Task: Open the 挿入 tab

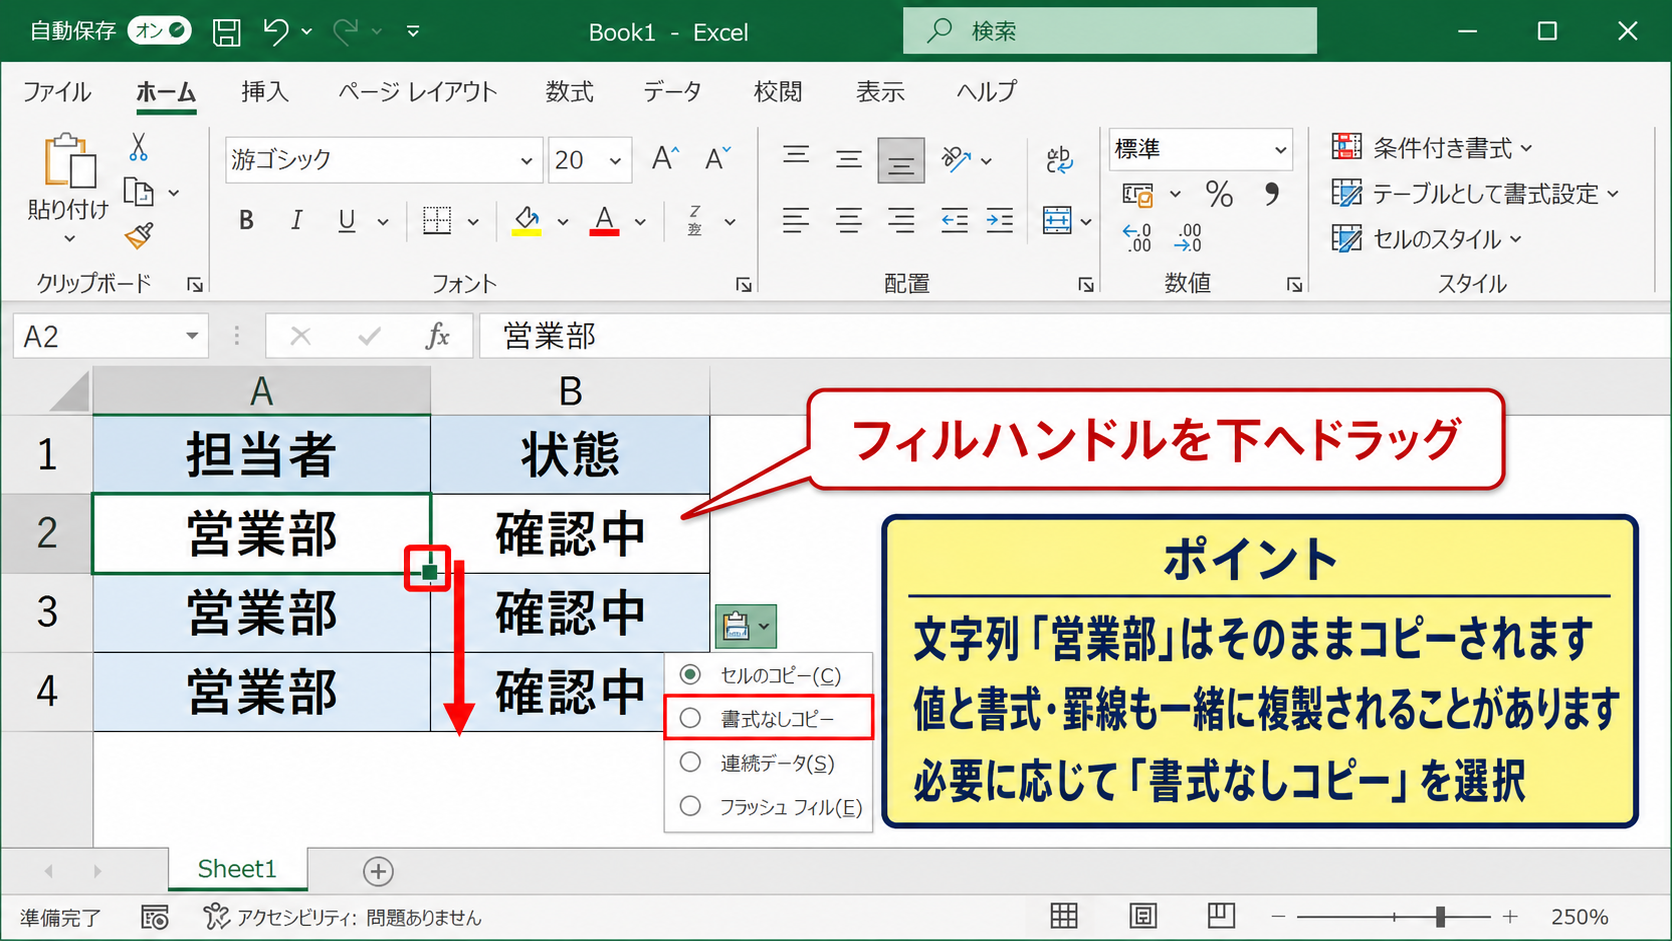Action: pyautogui.click(x=265, y=92)
